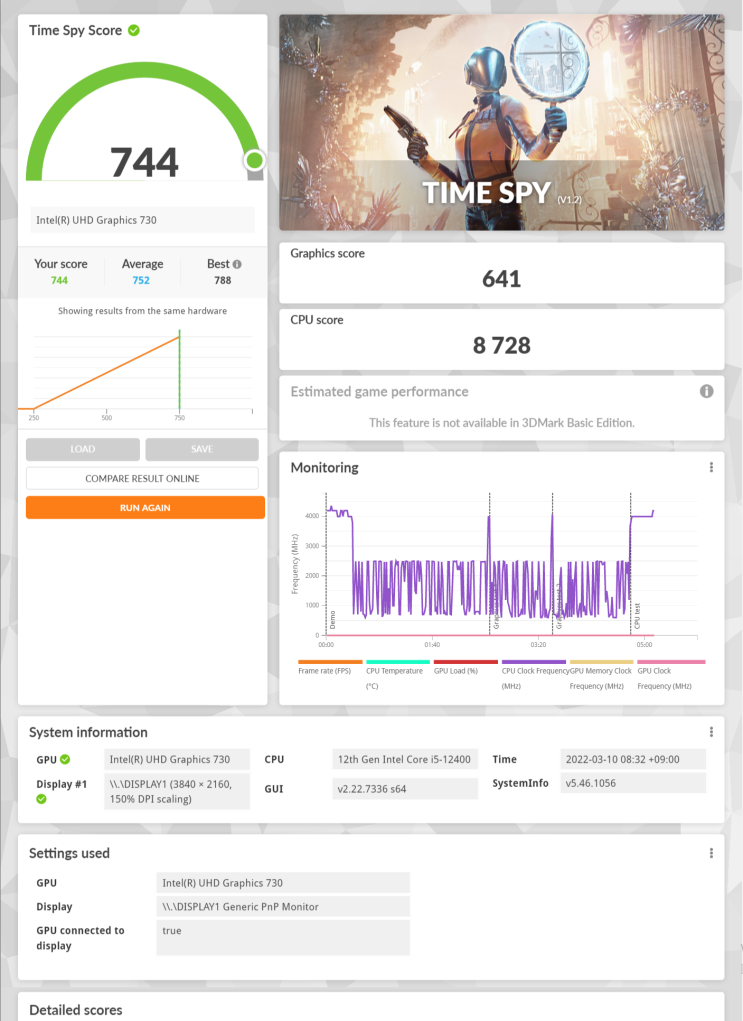
Task: Click the green checkmark under Display #1
Action: pyautogui.click(x=42, y=799)
